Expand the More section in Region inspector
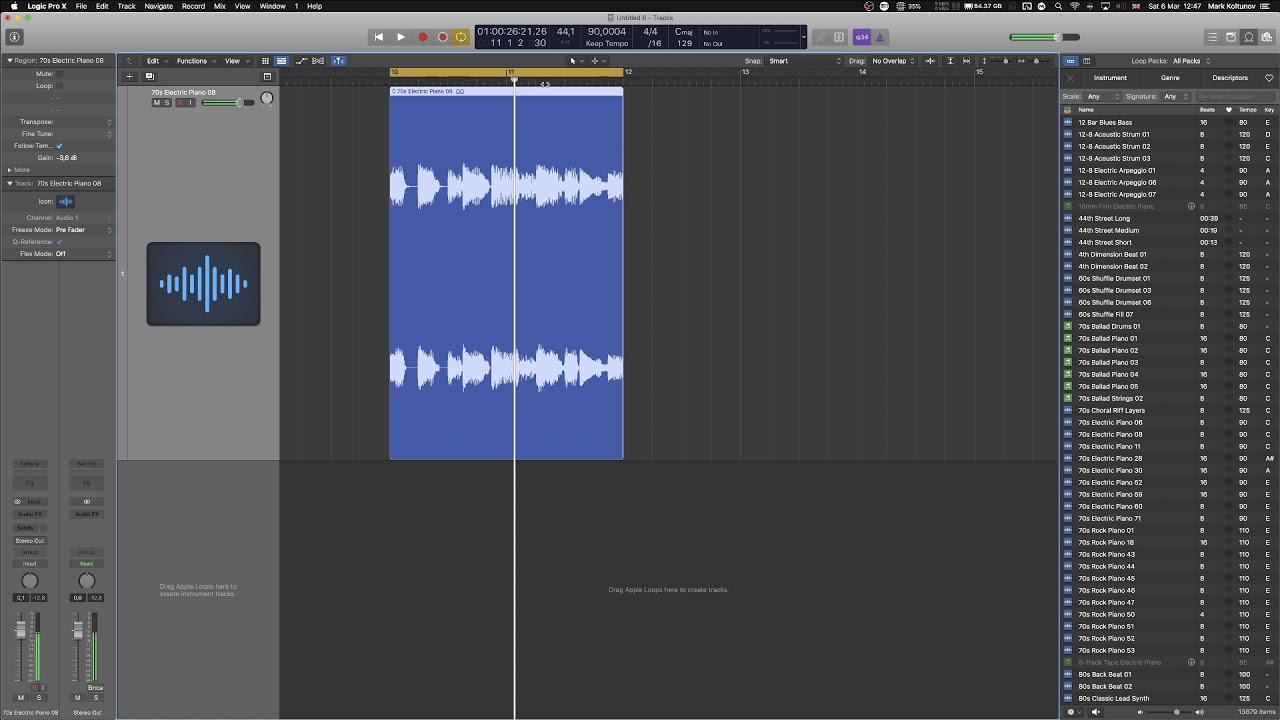This screenshot has width=1280, height=720. tap(10, 170)
